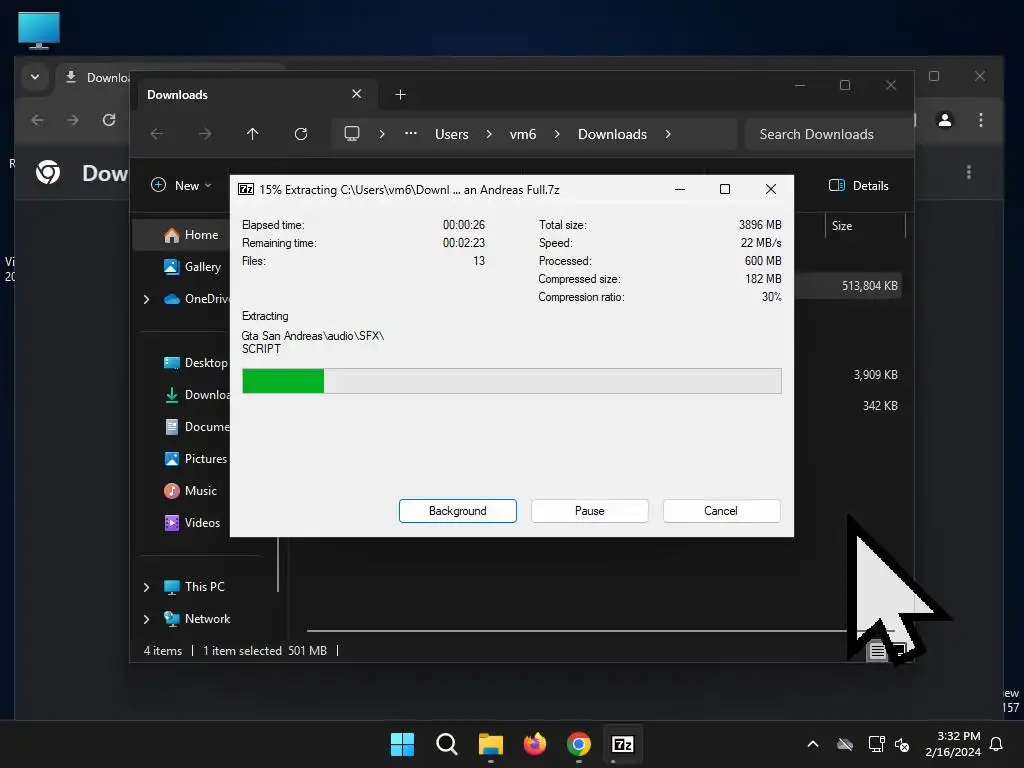
Task: Click the green extraction progress bar
Action: coord(511,381)
